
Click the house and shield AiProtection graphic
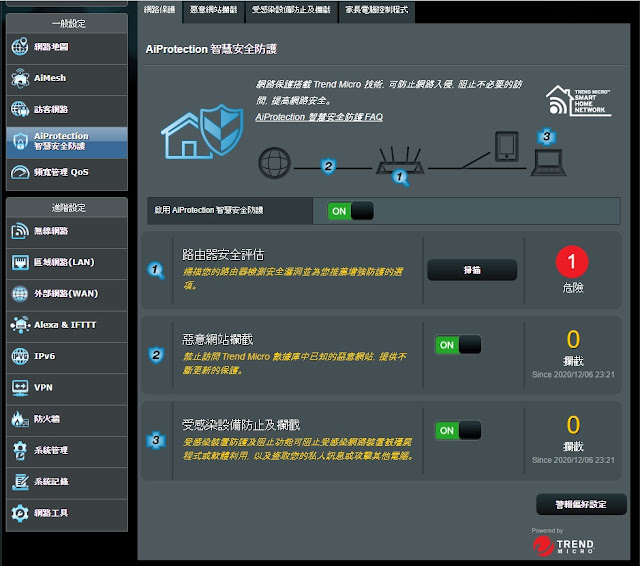(202, 132)
